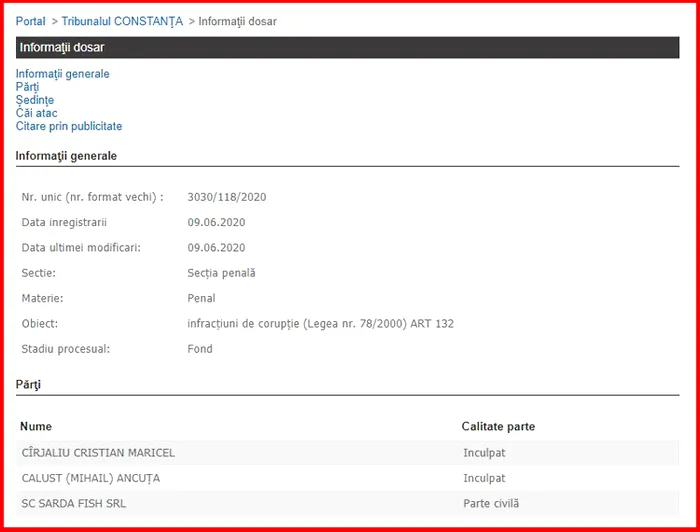700x532 pixels.
Task: Navigate to Ședințe link
Action: [35, 100]
